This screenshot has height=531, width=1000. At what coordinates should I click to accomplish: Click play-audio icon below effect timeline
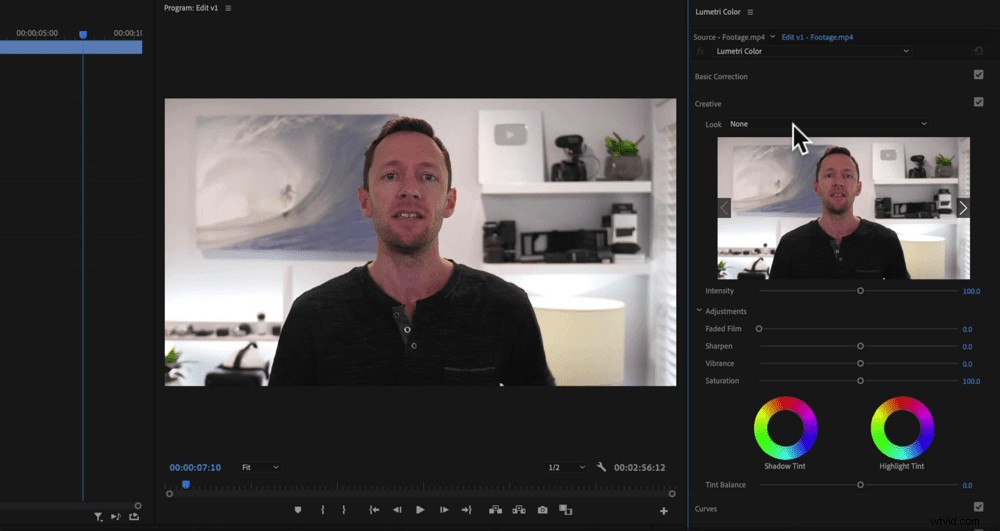[116, 517]
